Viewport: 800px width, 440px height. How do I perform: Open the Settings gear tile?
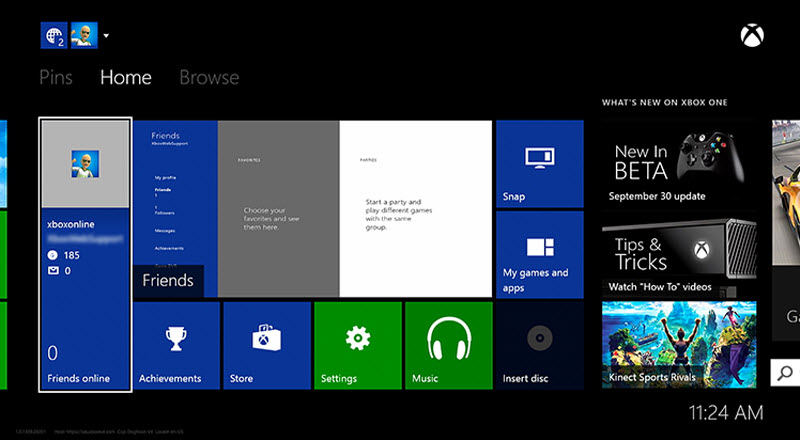pos(357,346)
